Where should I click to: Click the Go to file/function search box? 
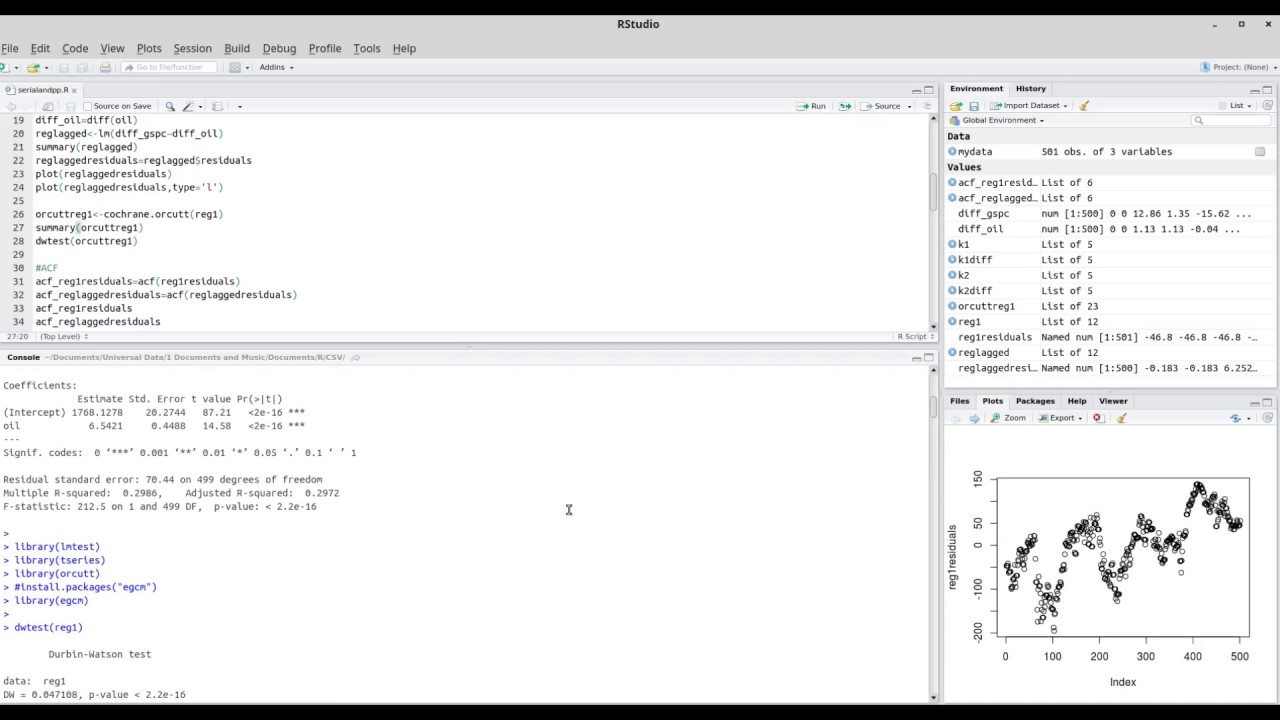[x=169, y=67]
